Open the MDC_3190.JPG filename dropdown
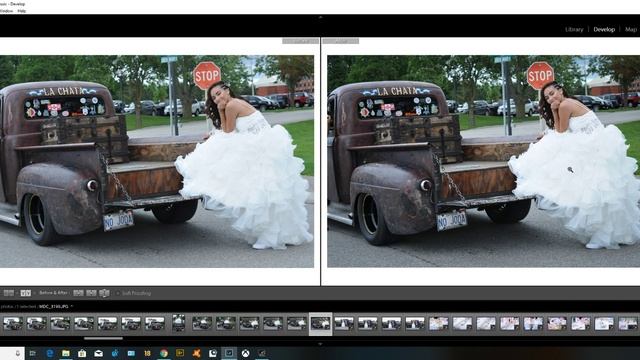Screen dimensions: 640x360 pos(56,306)
